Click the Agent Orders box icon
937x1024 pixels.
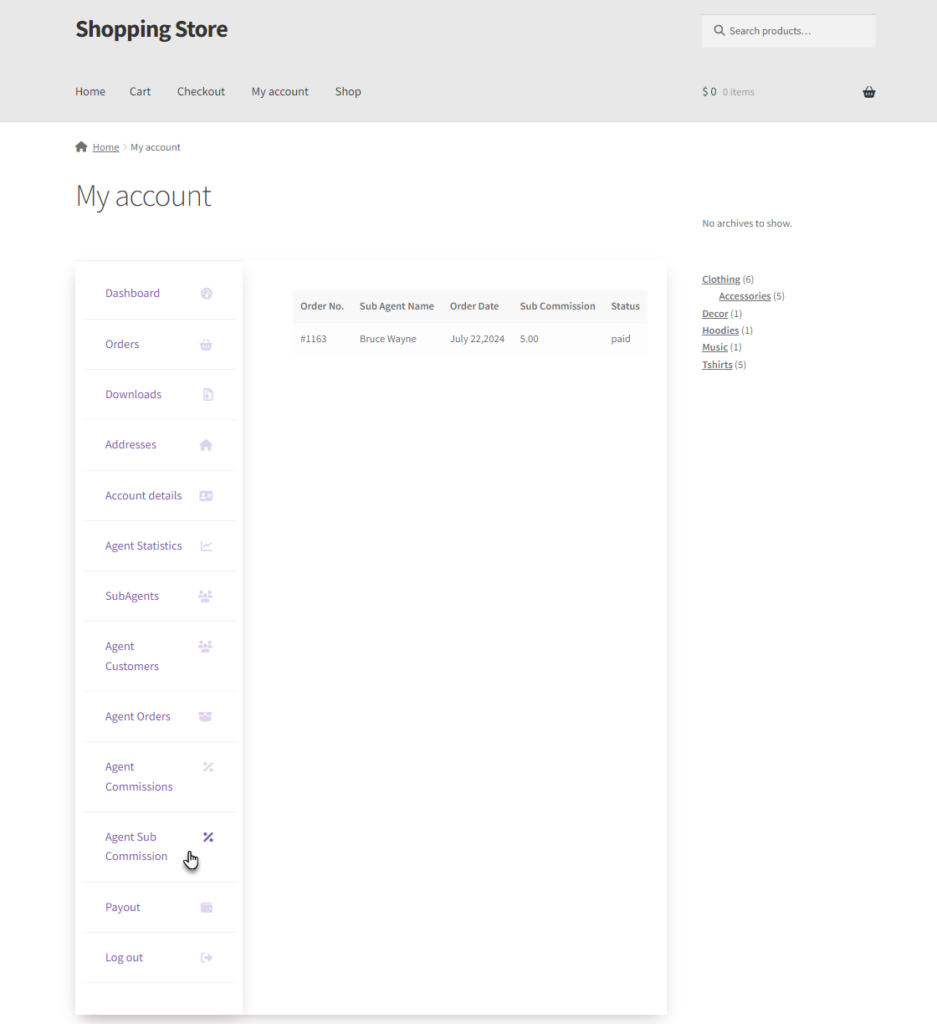(x=205, y=716)
